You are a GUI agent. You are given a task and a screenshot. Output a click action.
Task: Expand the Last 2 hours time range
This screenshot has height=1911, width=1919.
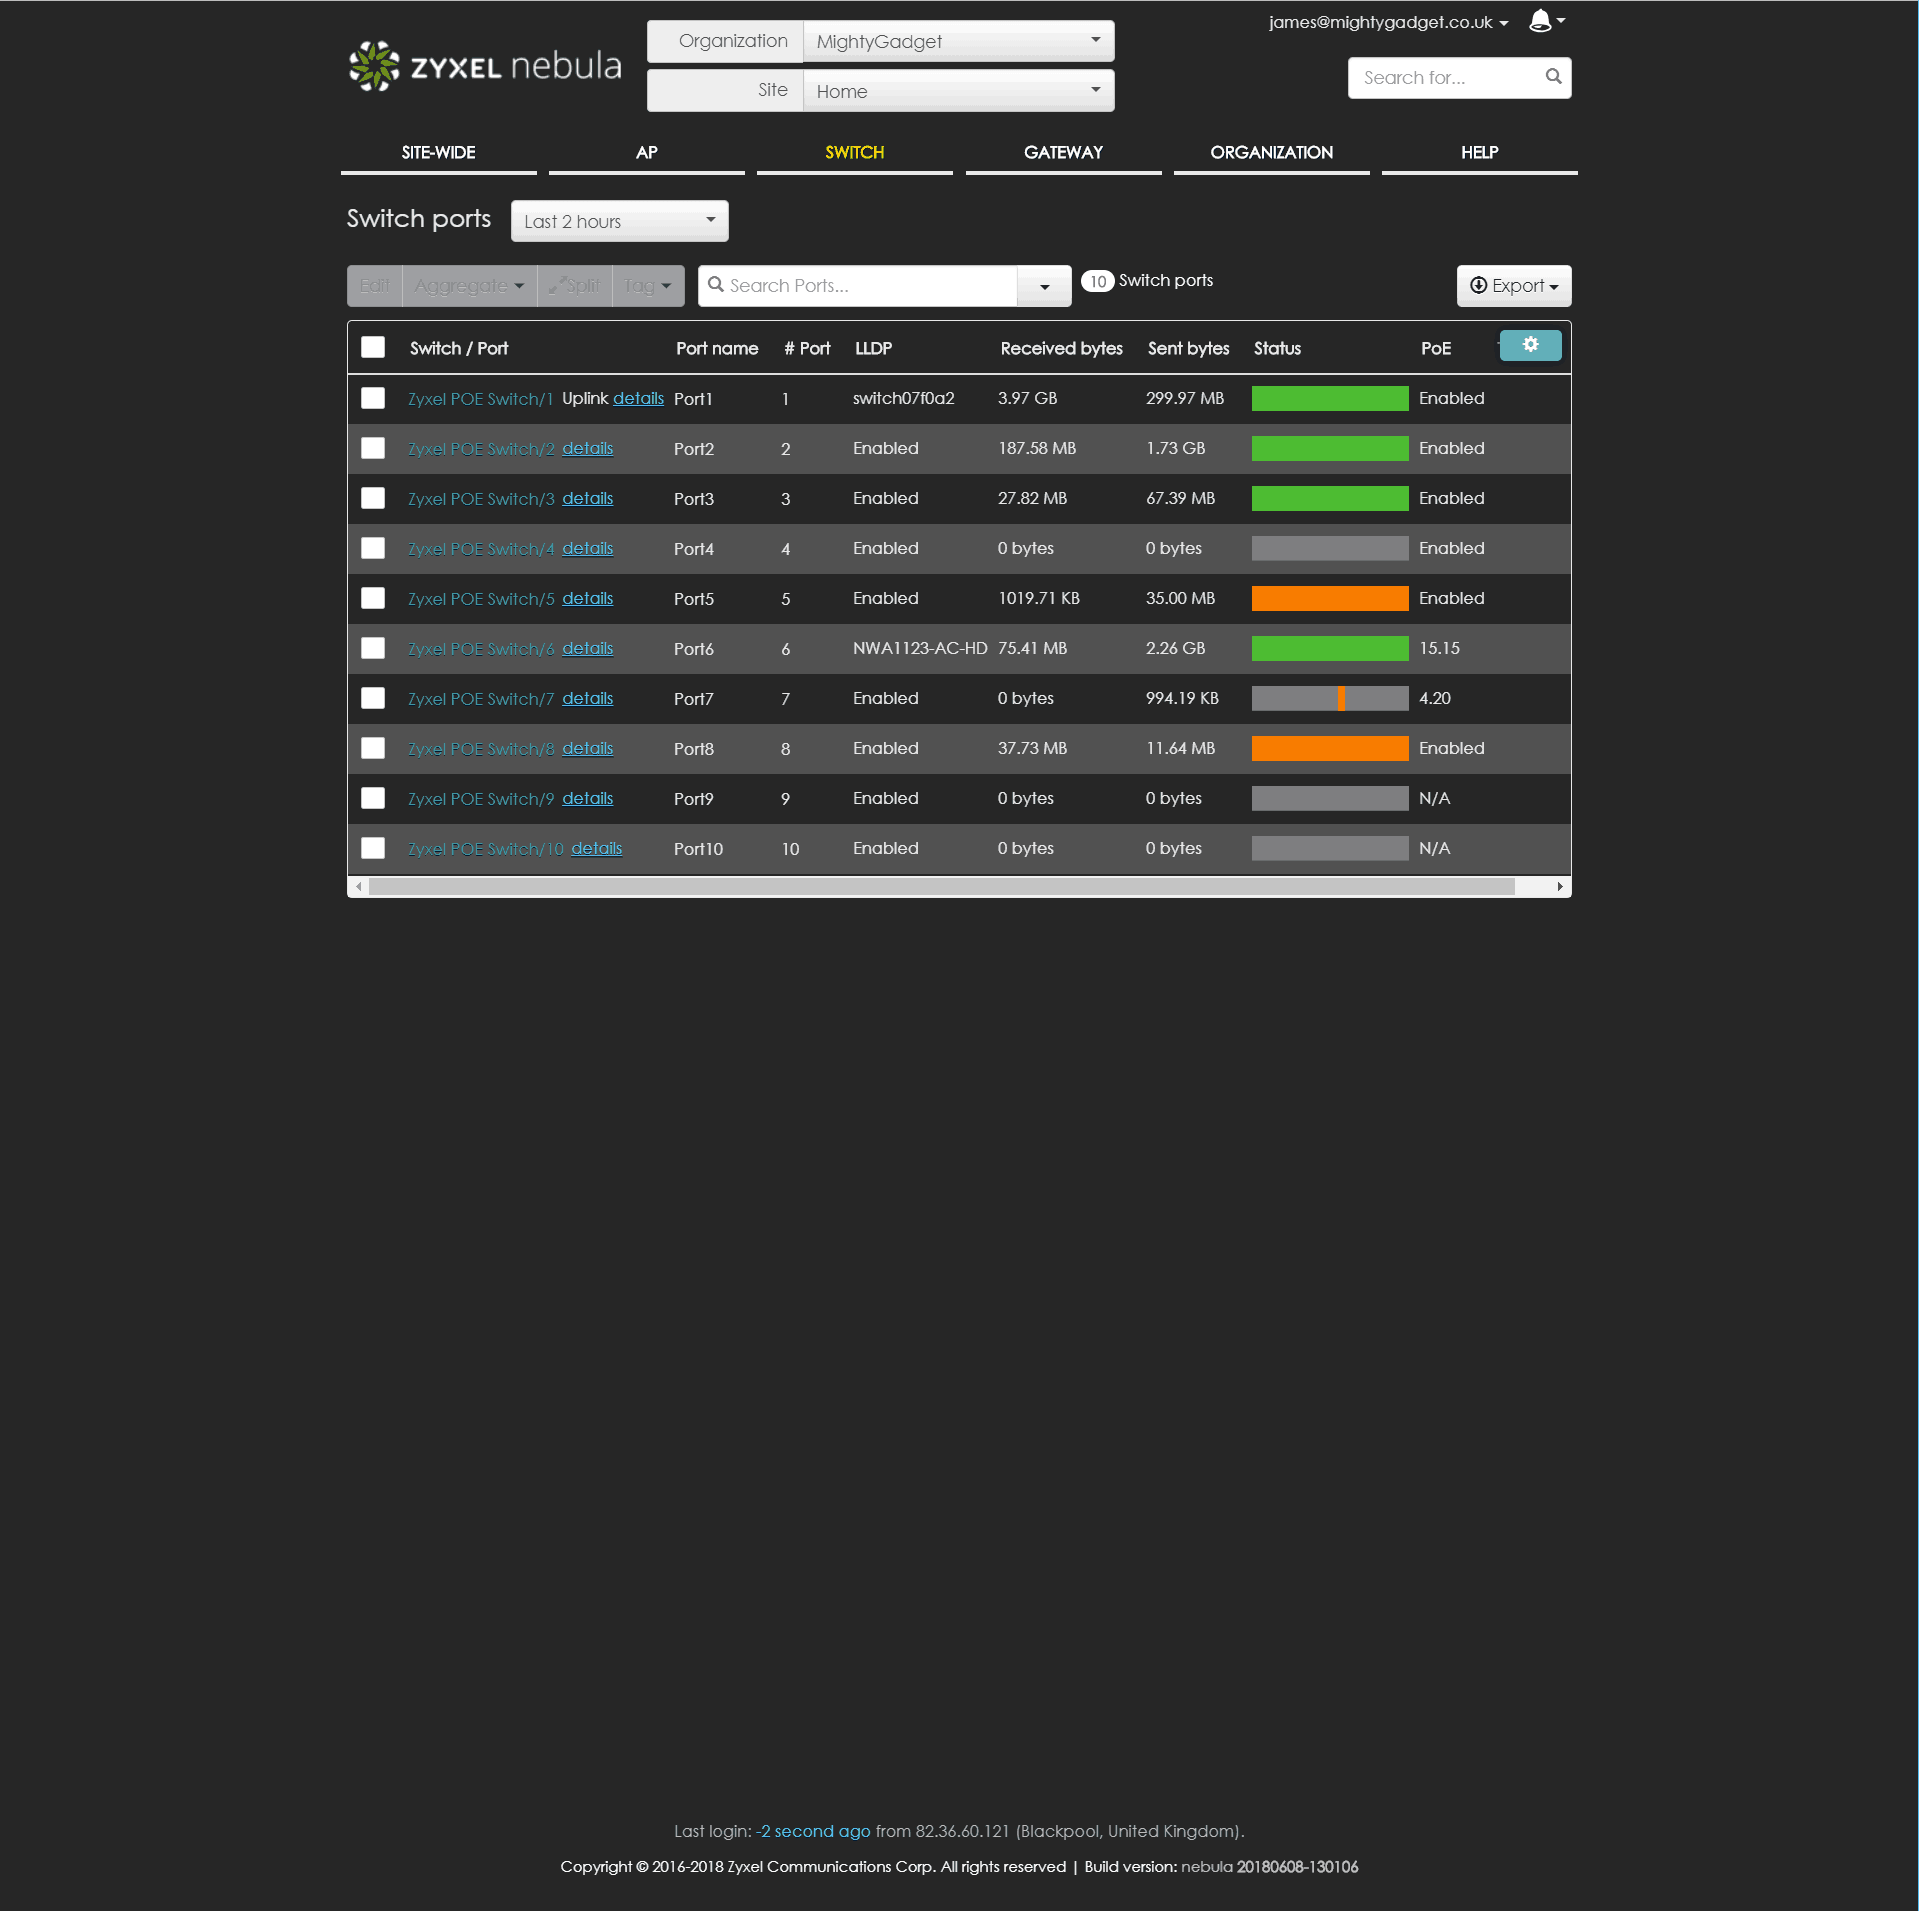click(619, 221)
